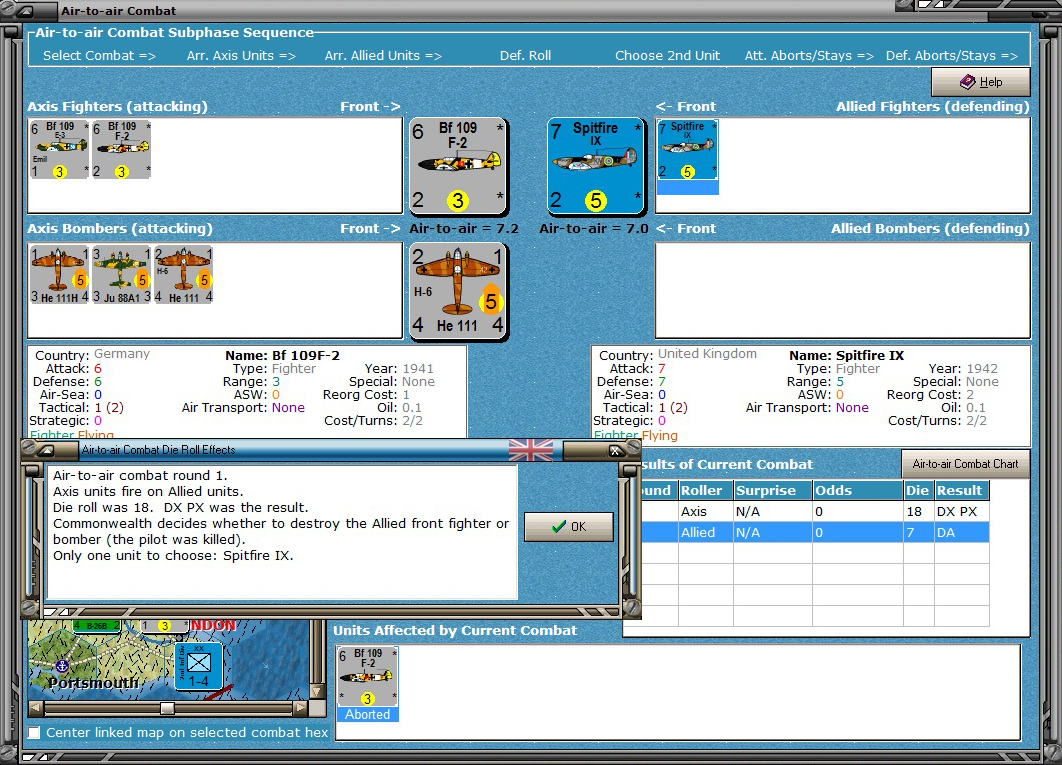
Task: Open the Help button
Action: pos(980,82)
